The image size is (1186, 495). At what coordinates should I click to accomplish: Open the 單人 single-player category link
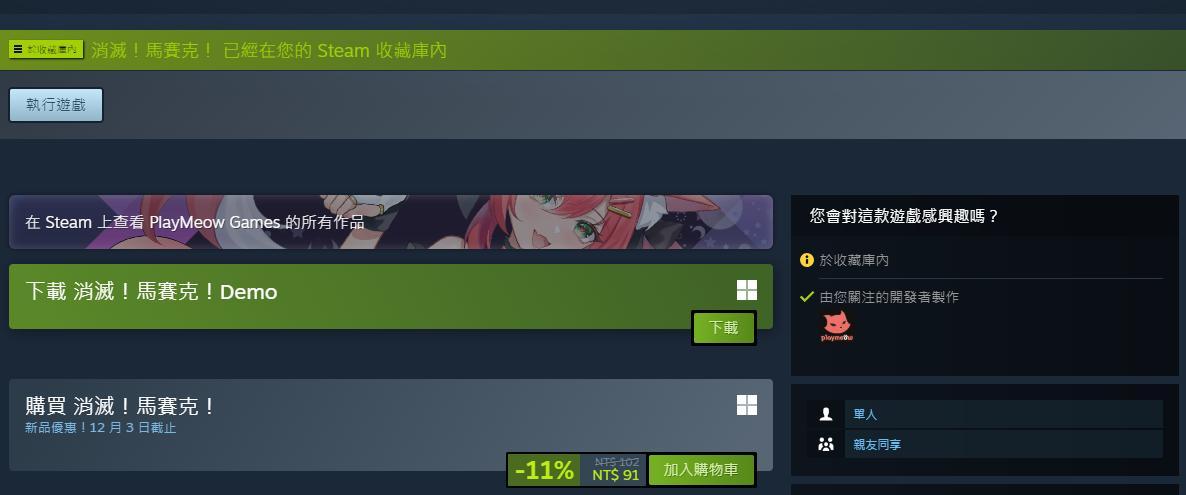[865, 414]
